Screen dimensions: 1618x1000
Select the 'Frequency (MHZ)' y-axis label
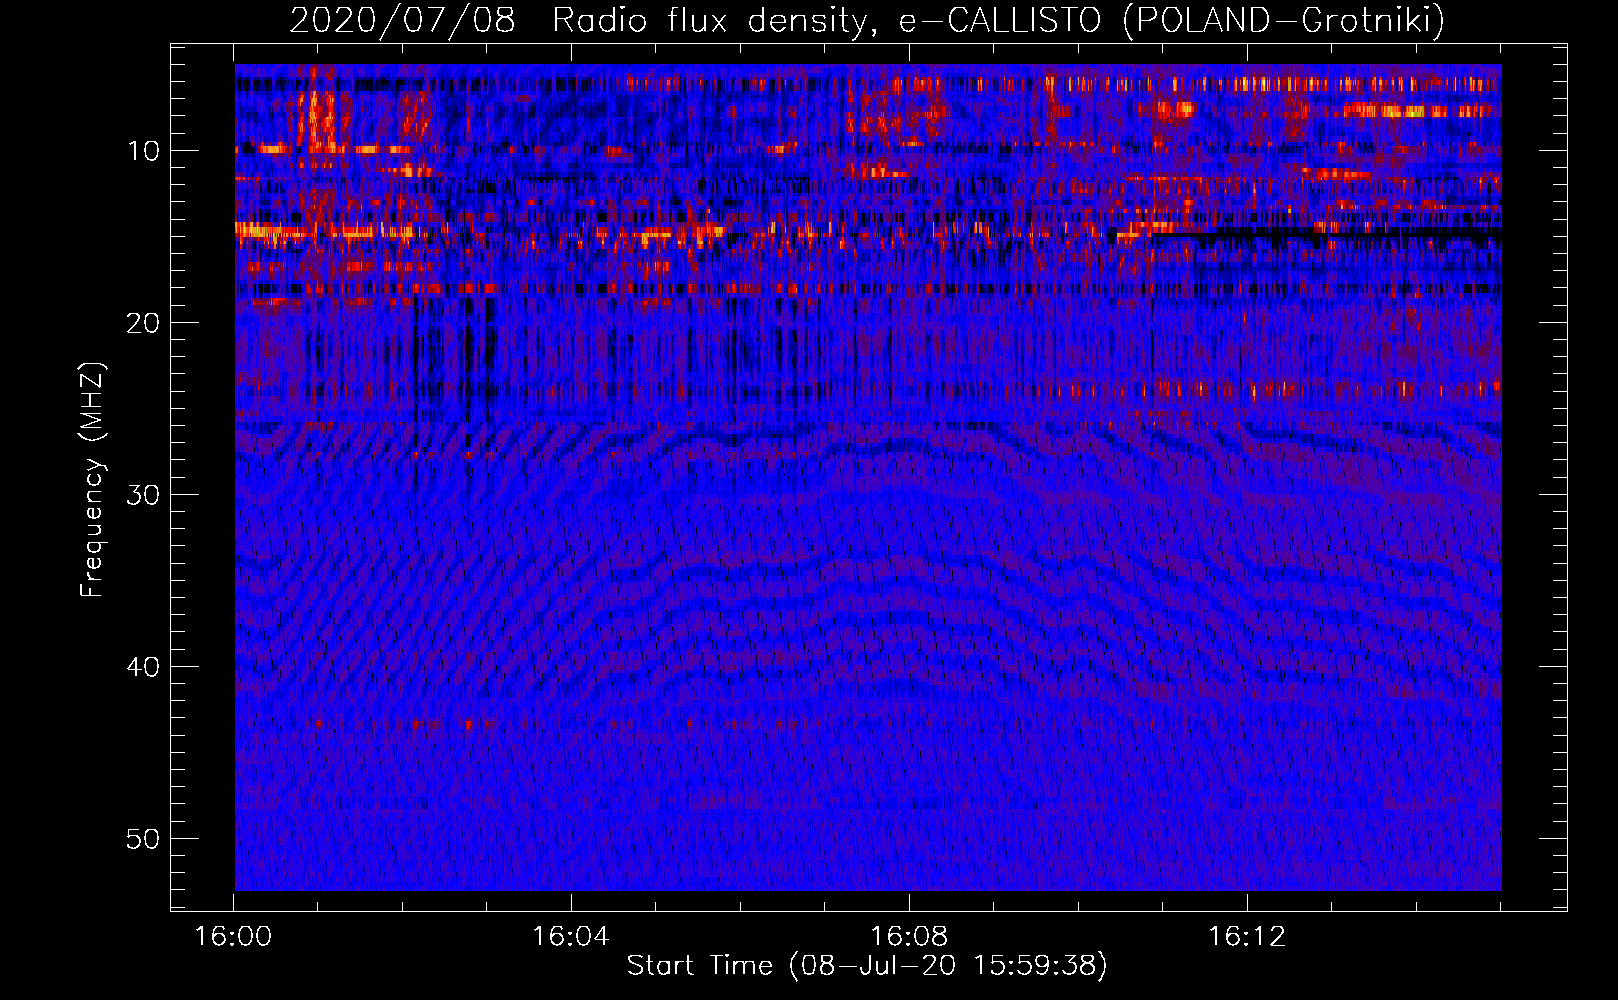coord(92,480)
